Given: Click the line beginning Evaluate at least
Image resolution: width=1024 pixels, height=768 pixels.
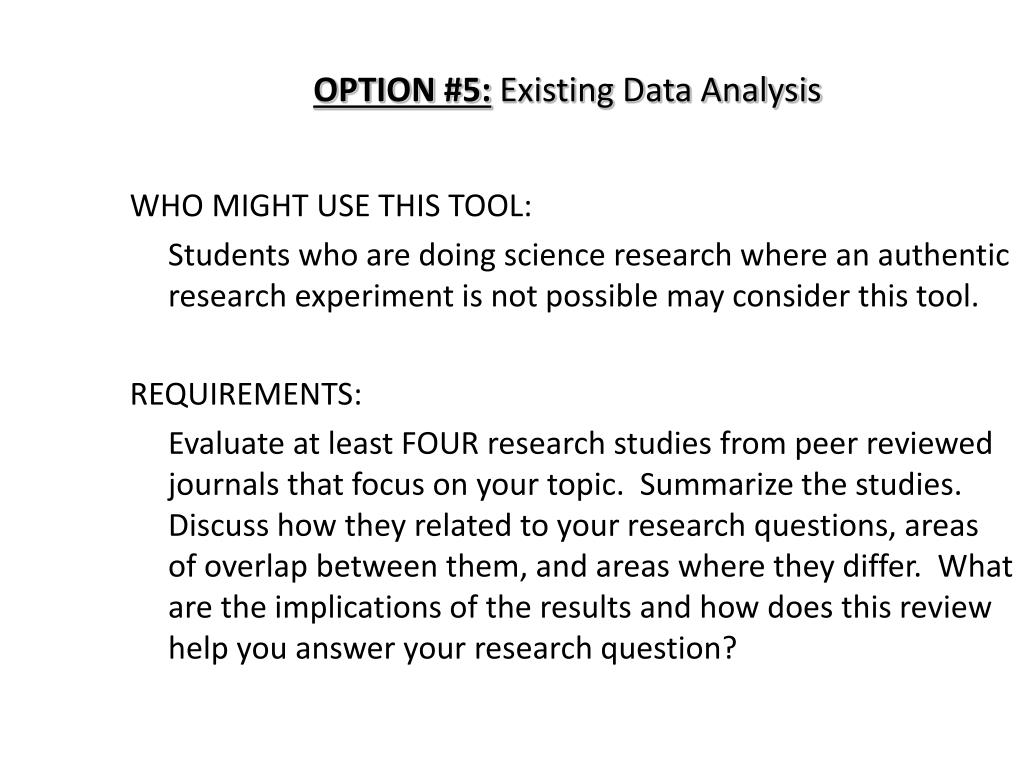Looking at the screenshot, I should tap(580, 443).
